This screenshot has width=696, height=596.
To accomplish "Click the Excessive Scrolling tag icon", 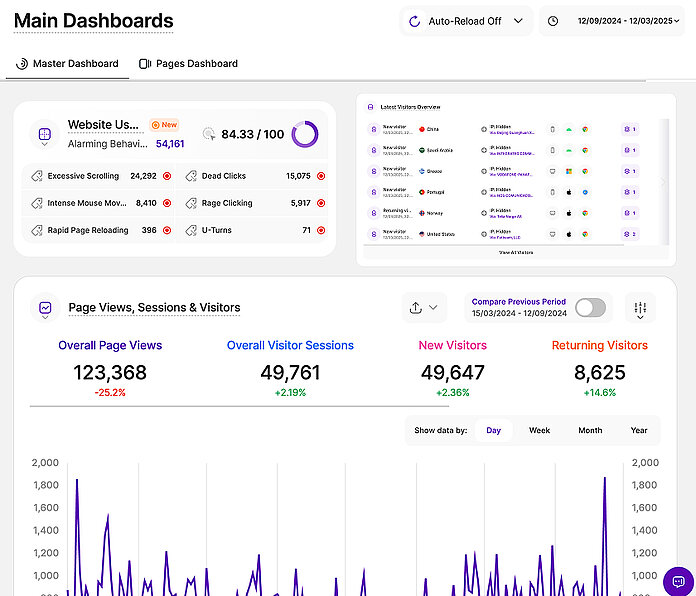I will (x=36, y=176).
